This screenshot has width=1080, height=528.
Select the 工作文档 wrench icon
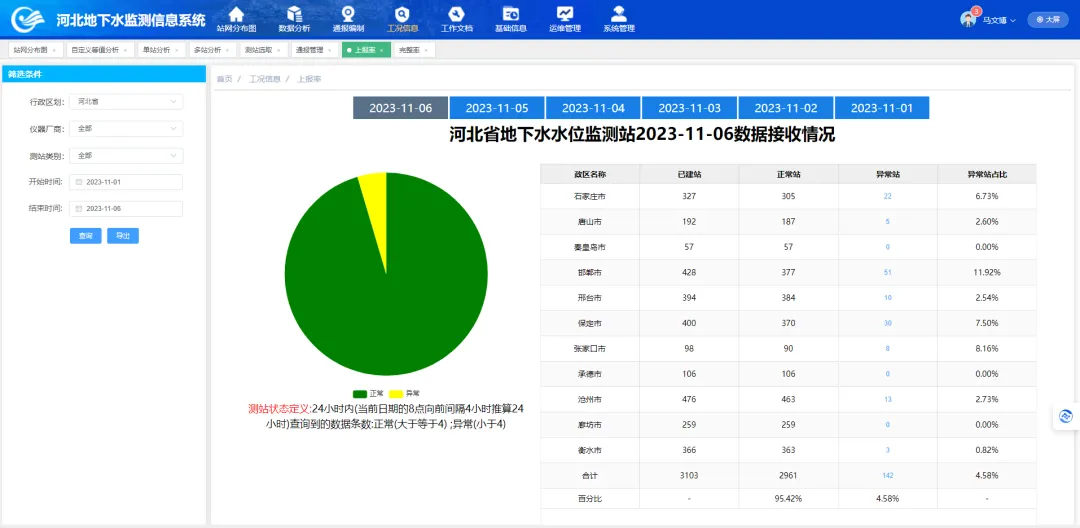click(x=456, y=14)
